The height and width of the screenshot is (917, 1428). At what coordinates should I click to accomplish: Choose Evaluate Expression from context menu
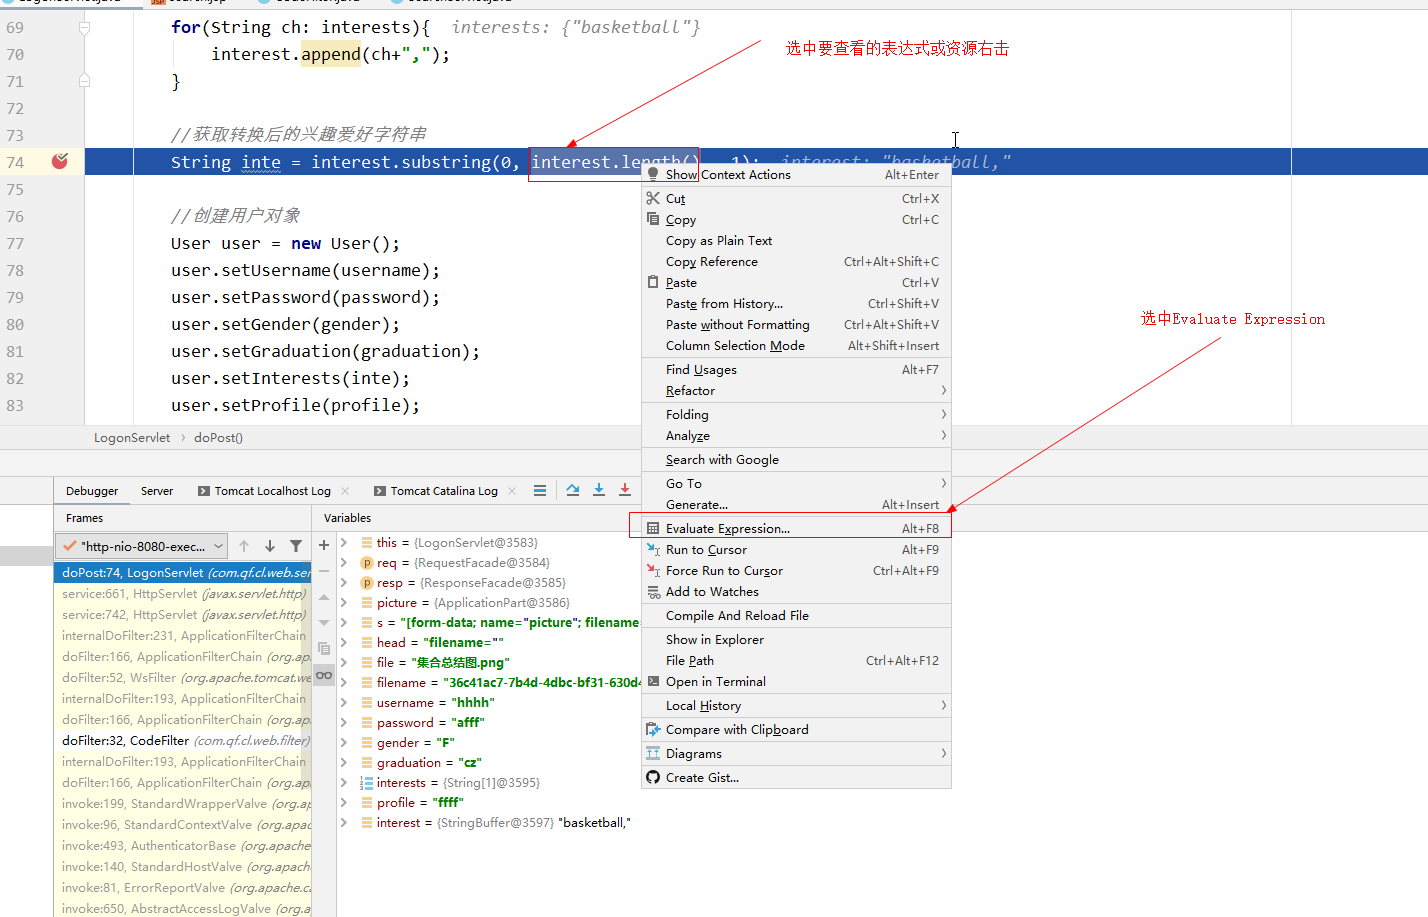point(727,529)
